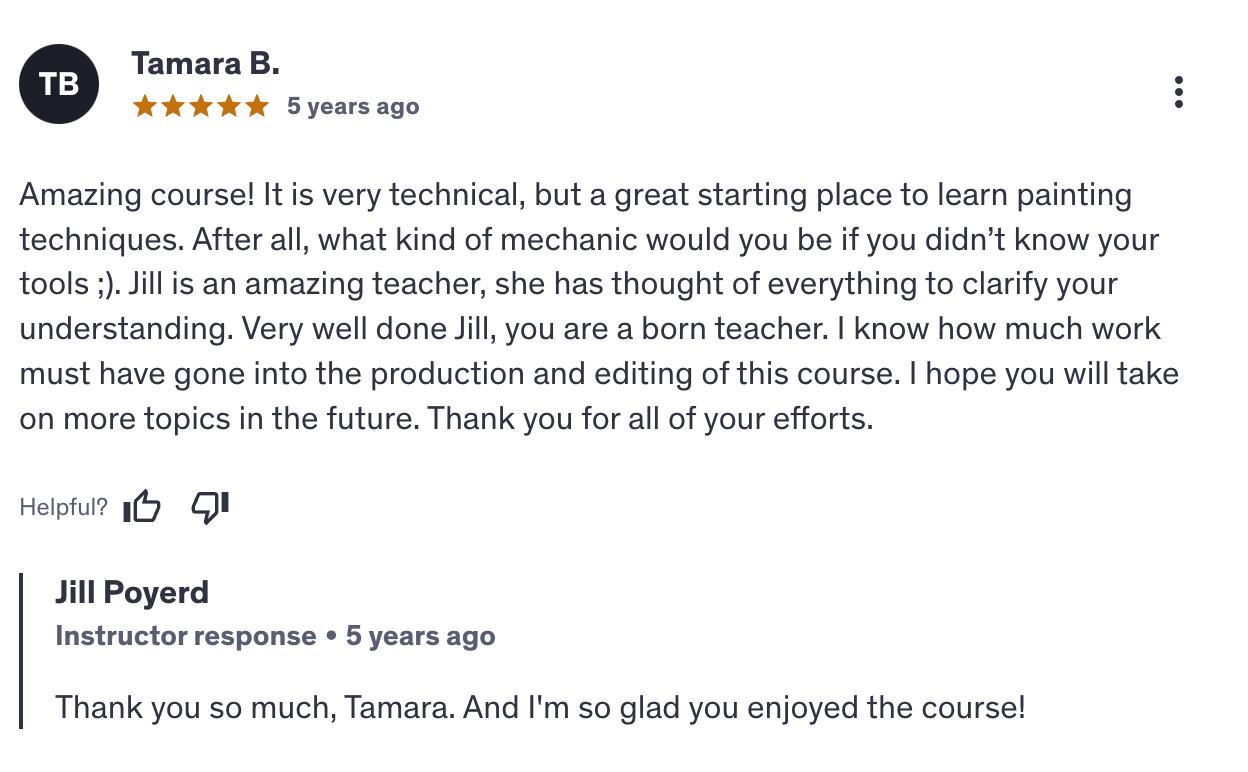Screen dimensions: 1248x772
Task: Click the fourth rating star
Action: click(229, 106)
